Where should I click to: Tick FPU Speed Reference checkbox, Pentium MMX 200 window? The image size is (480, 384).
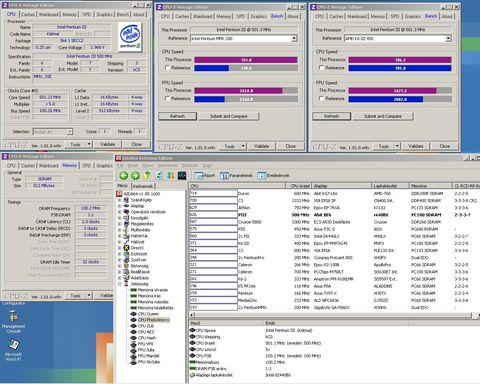point(168,99)
